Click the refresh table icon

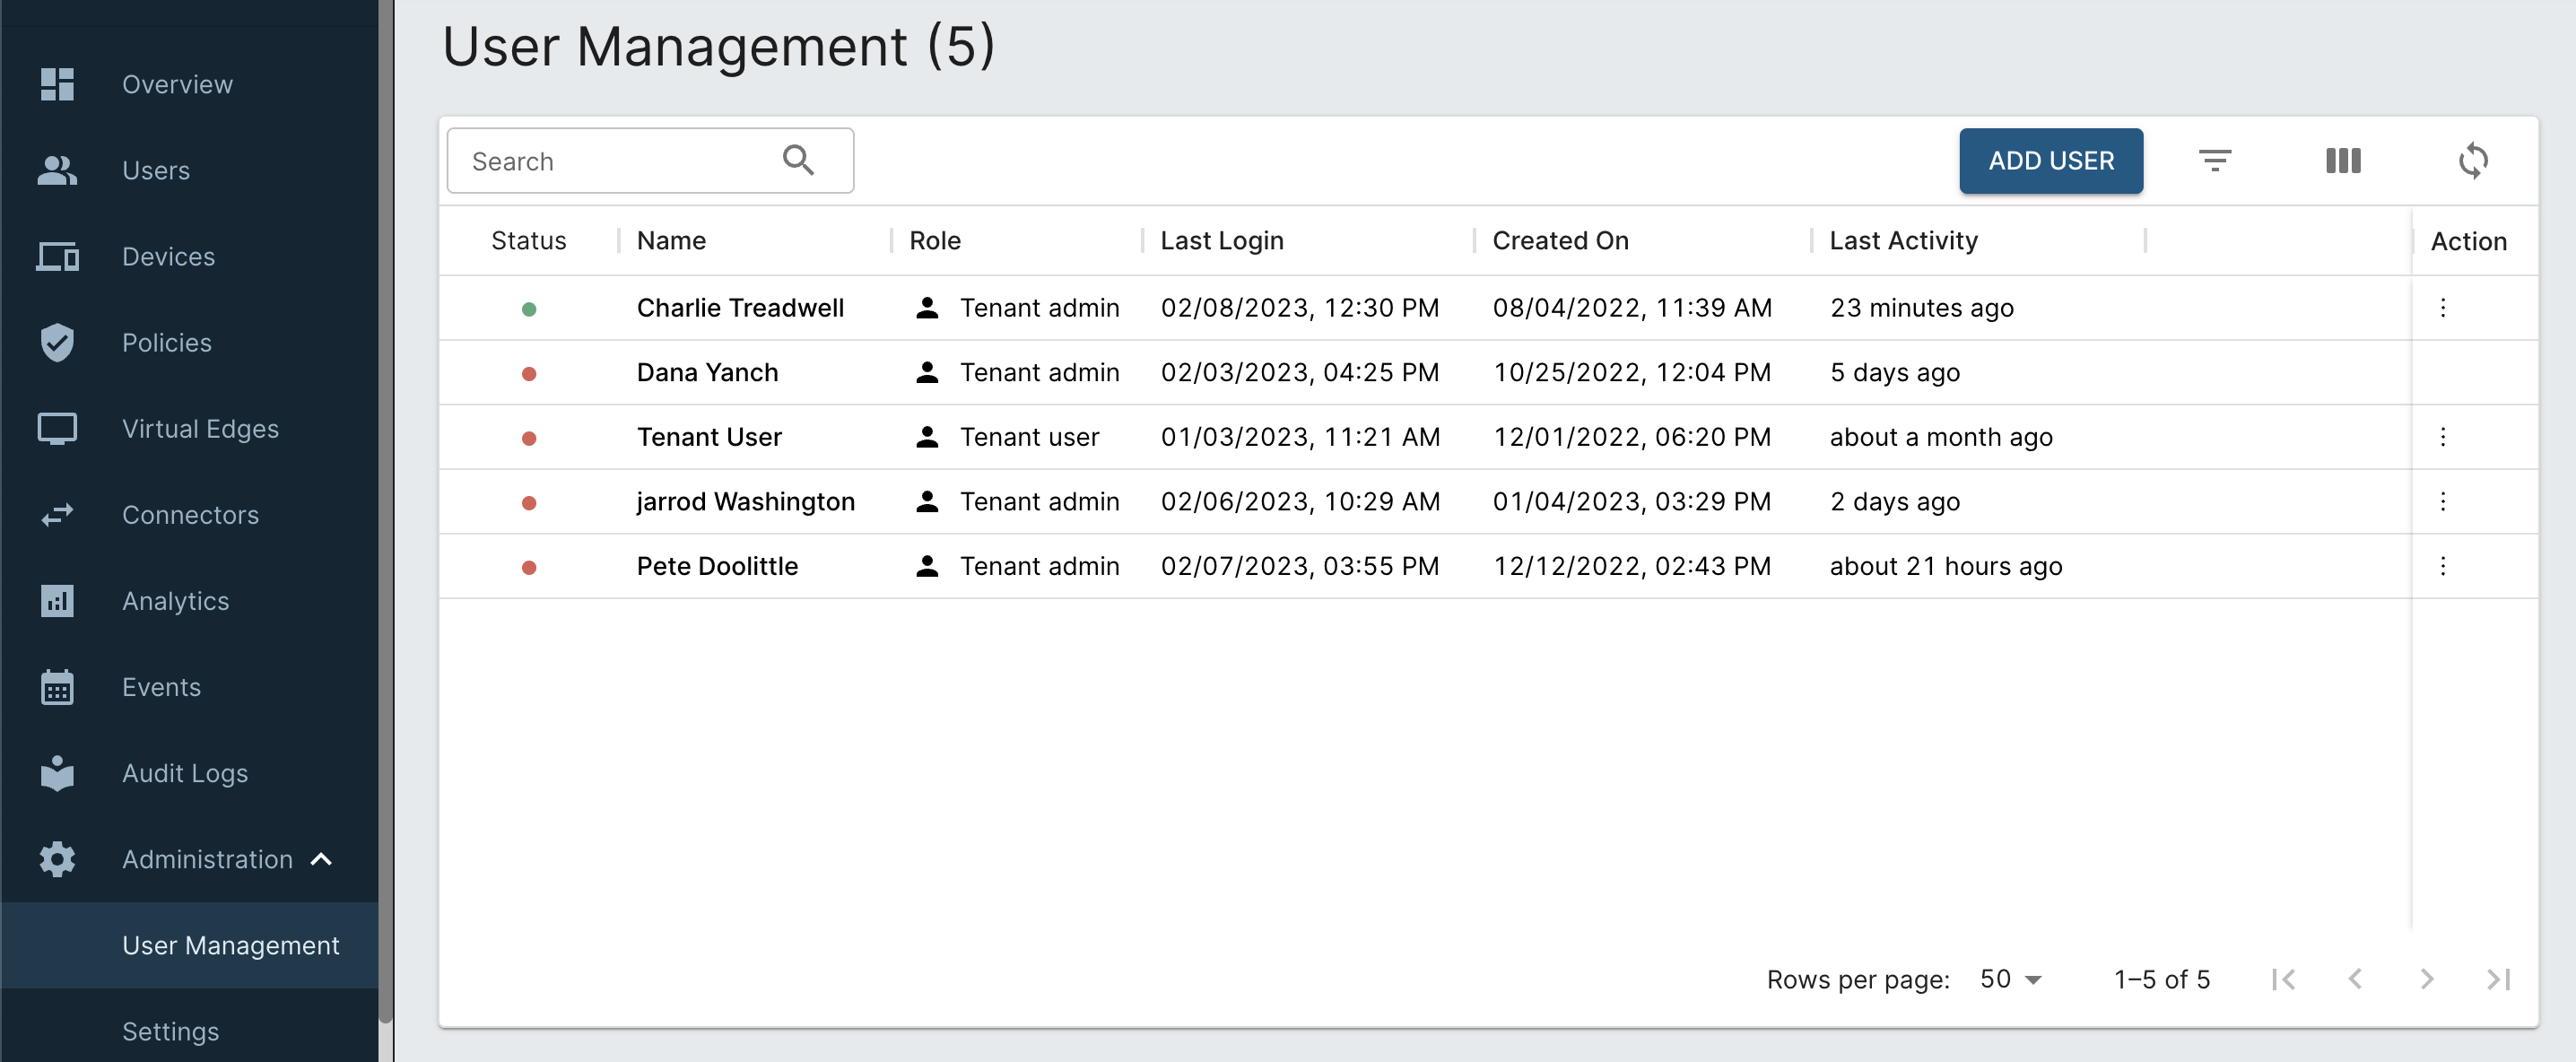[2472, 160]
